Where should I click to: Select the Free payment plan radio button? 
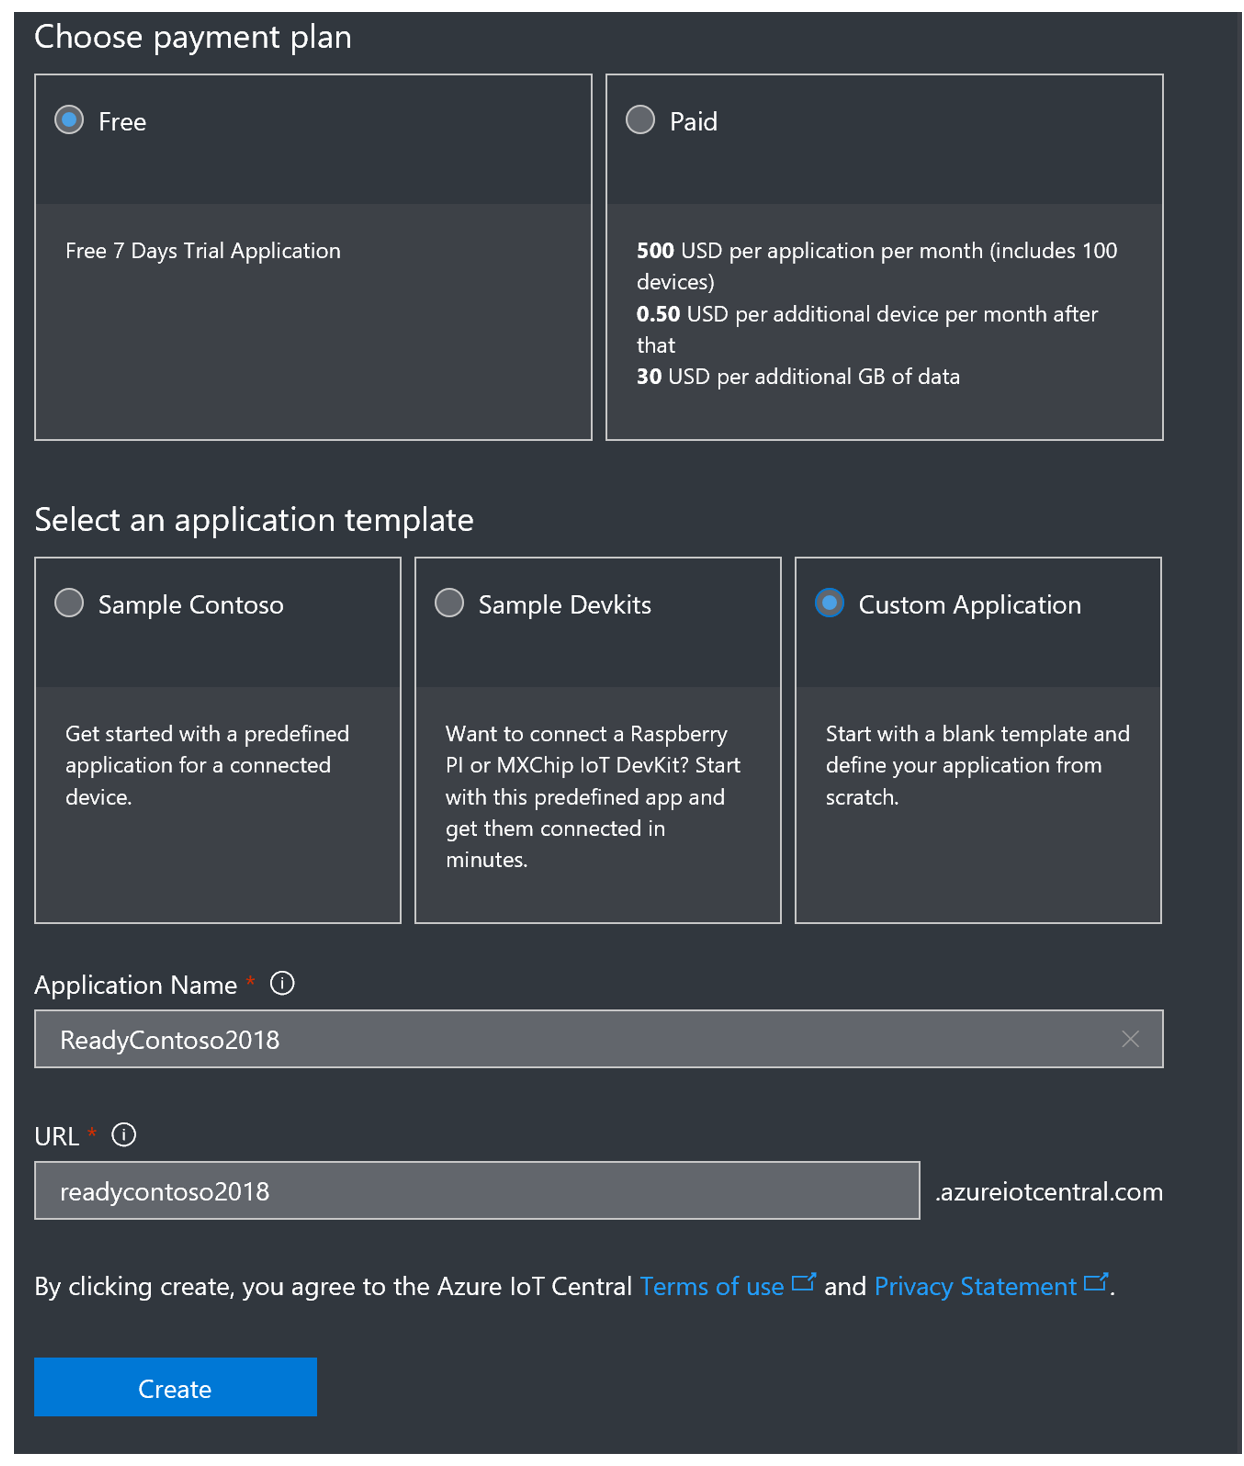coord(69,120)
